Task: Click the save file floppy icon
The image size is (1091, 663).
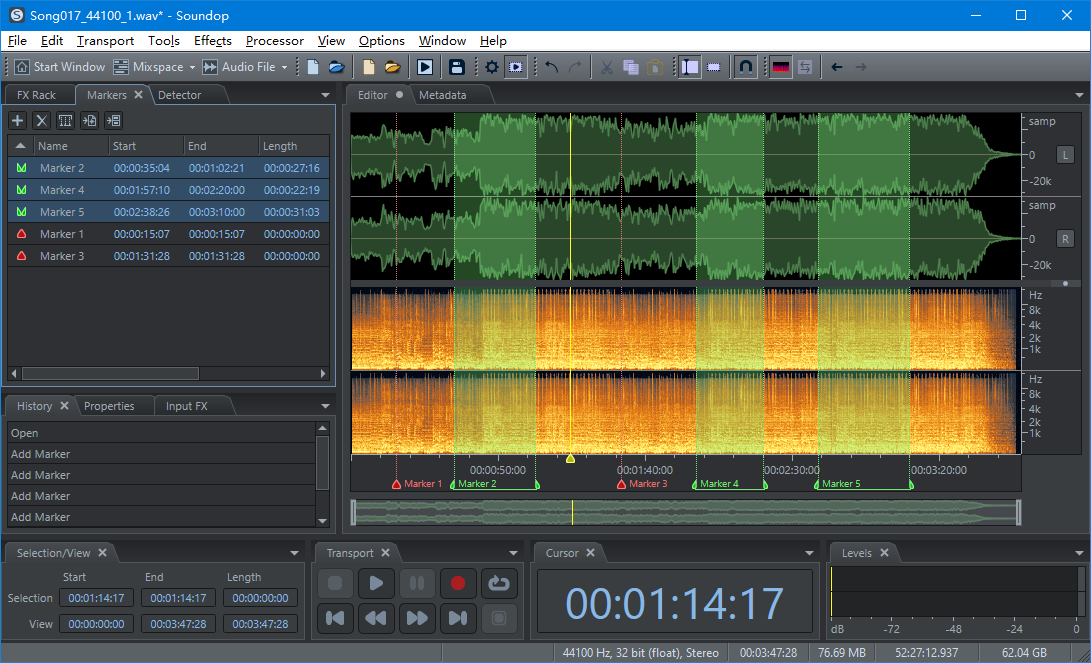Action: pos(457,67)
